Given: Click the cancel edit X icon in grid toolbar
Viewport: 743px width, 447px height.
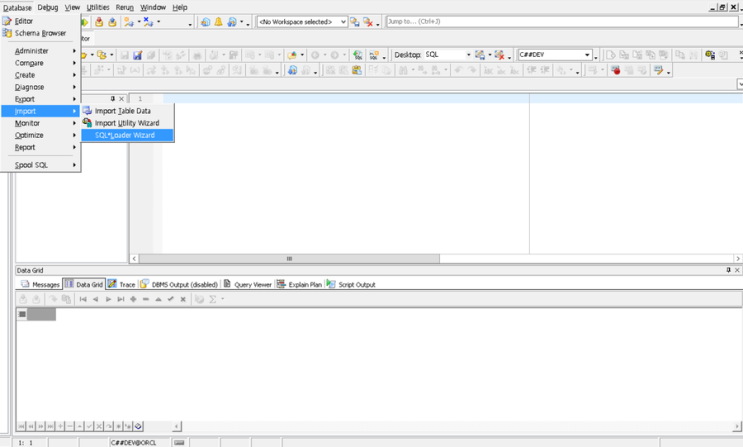Looking at the screenshot, I should click(183, 299).
